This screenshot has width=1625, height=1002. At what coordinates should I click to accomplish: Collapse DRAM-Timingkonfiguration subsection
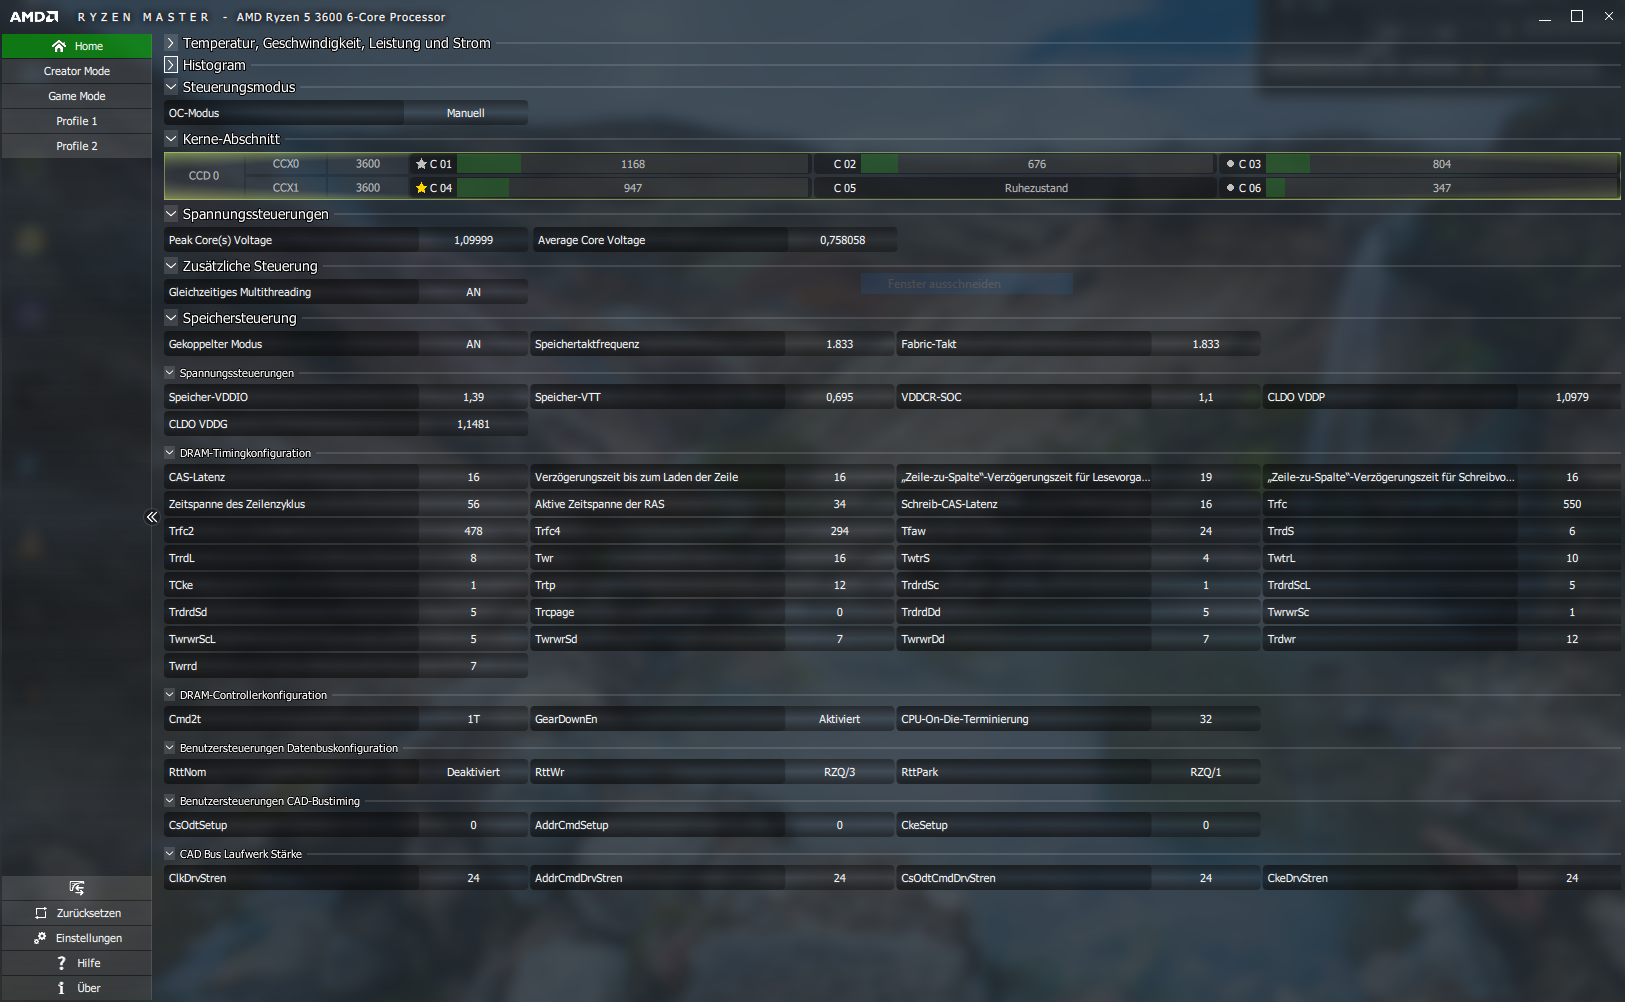point(170,453)
